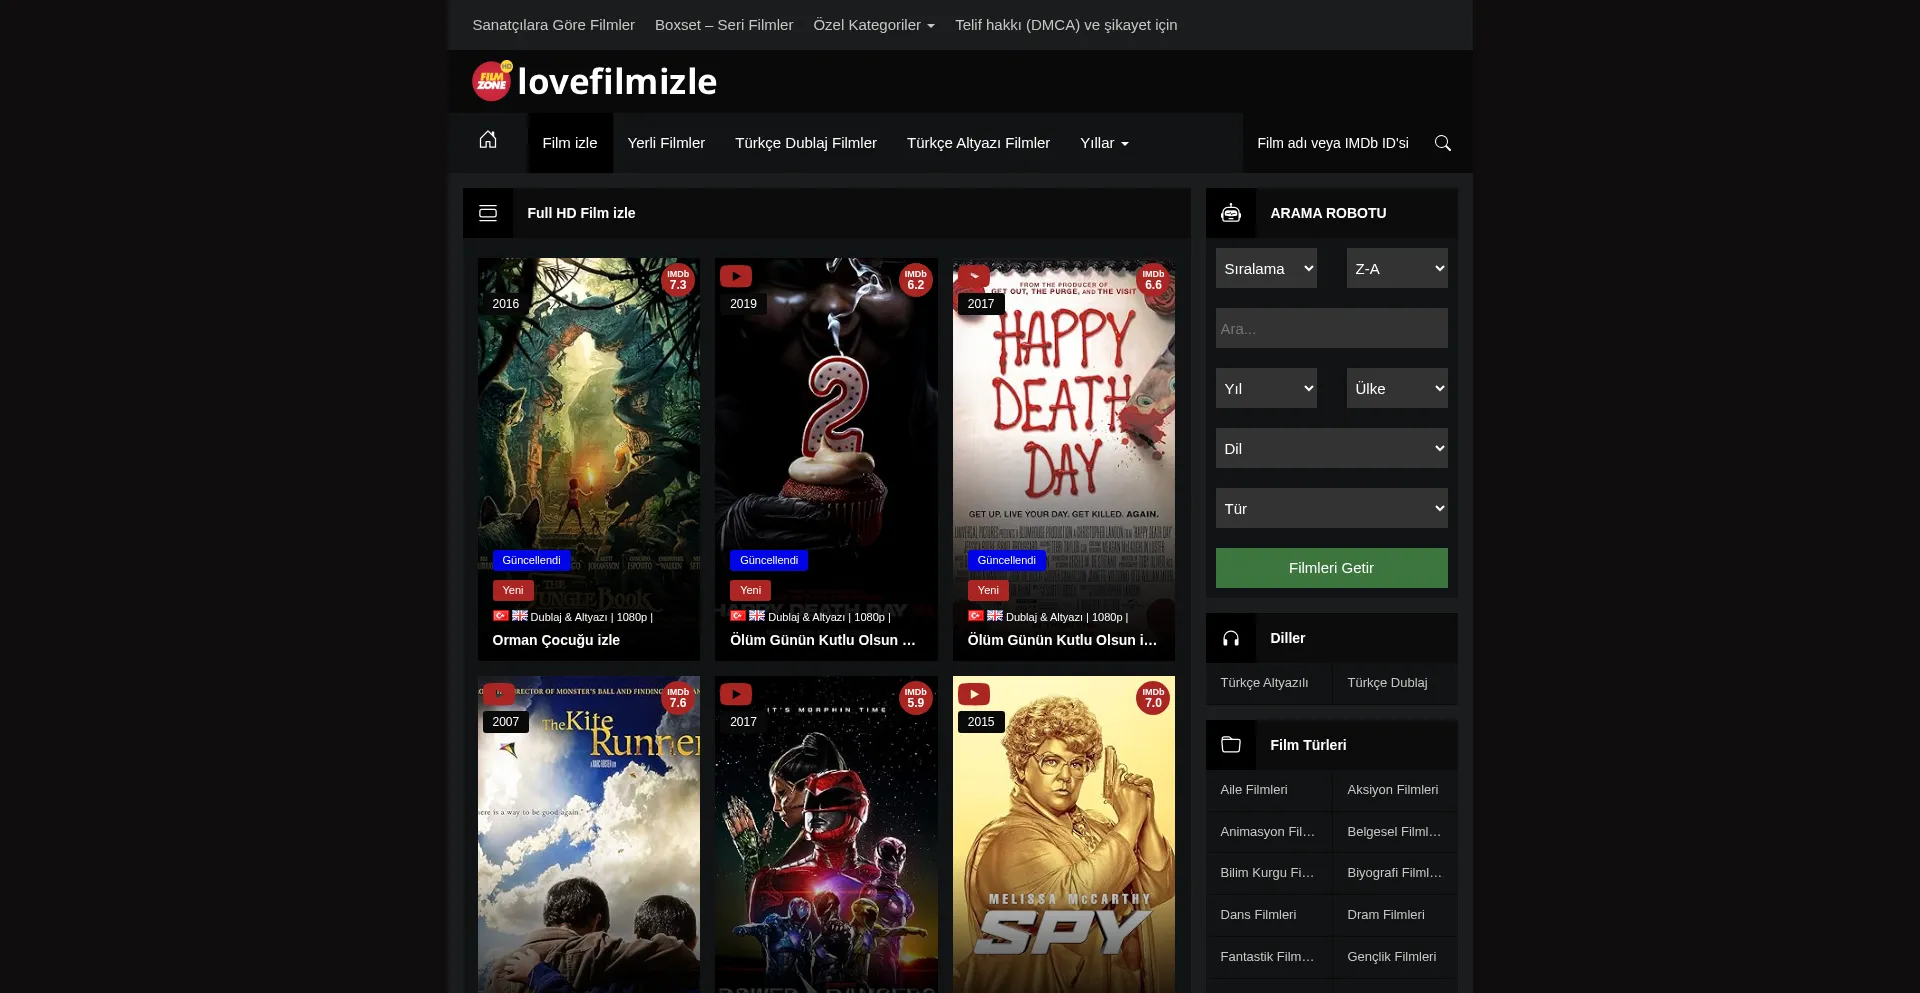Open Aksiyon Filmleri genre link
This screenshot has width=1920, height=993.
click(x=1392, y=790)
